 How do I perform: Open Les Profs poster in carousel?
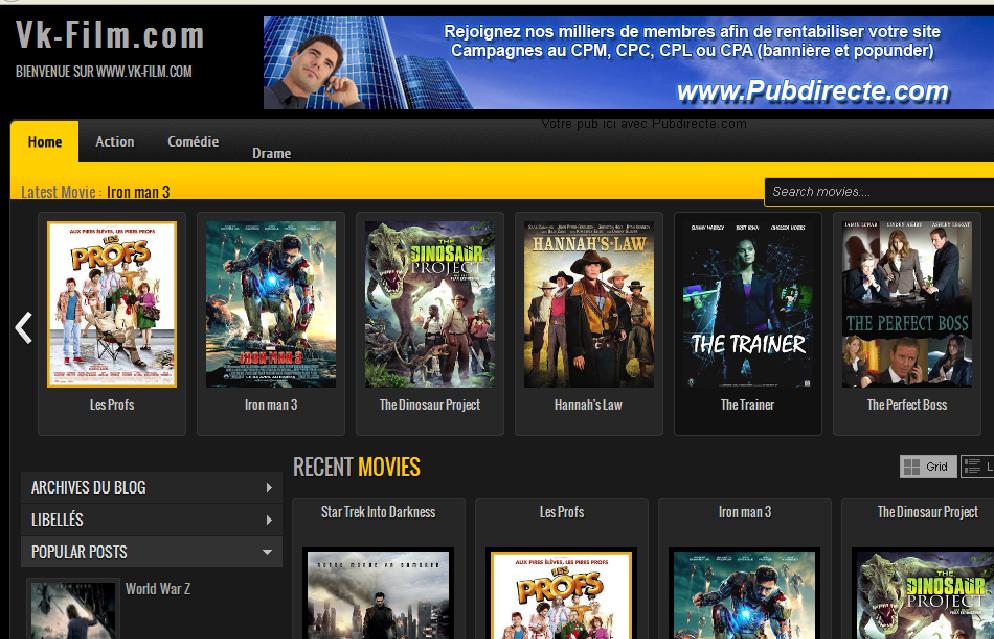pos(112,304)
